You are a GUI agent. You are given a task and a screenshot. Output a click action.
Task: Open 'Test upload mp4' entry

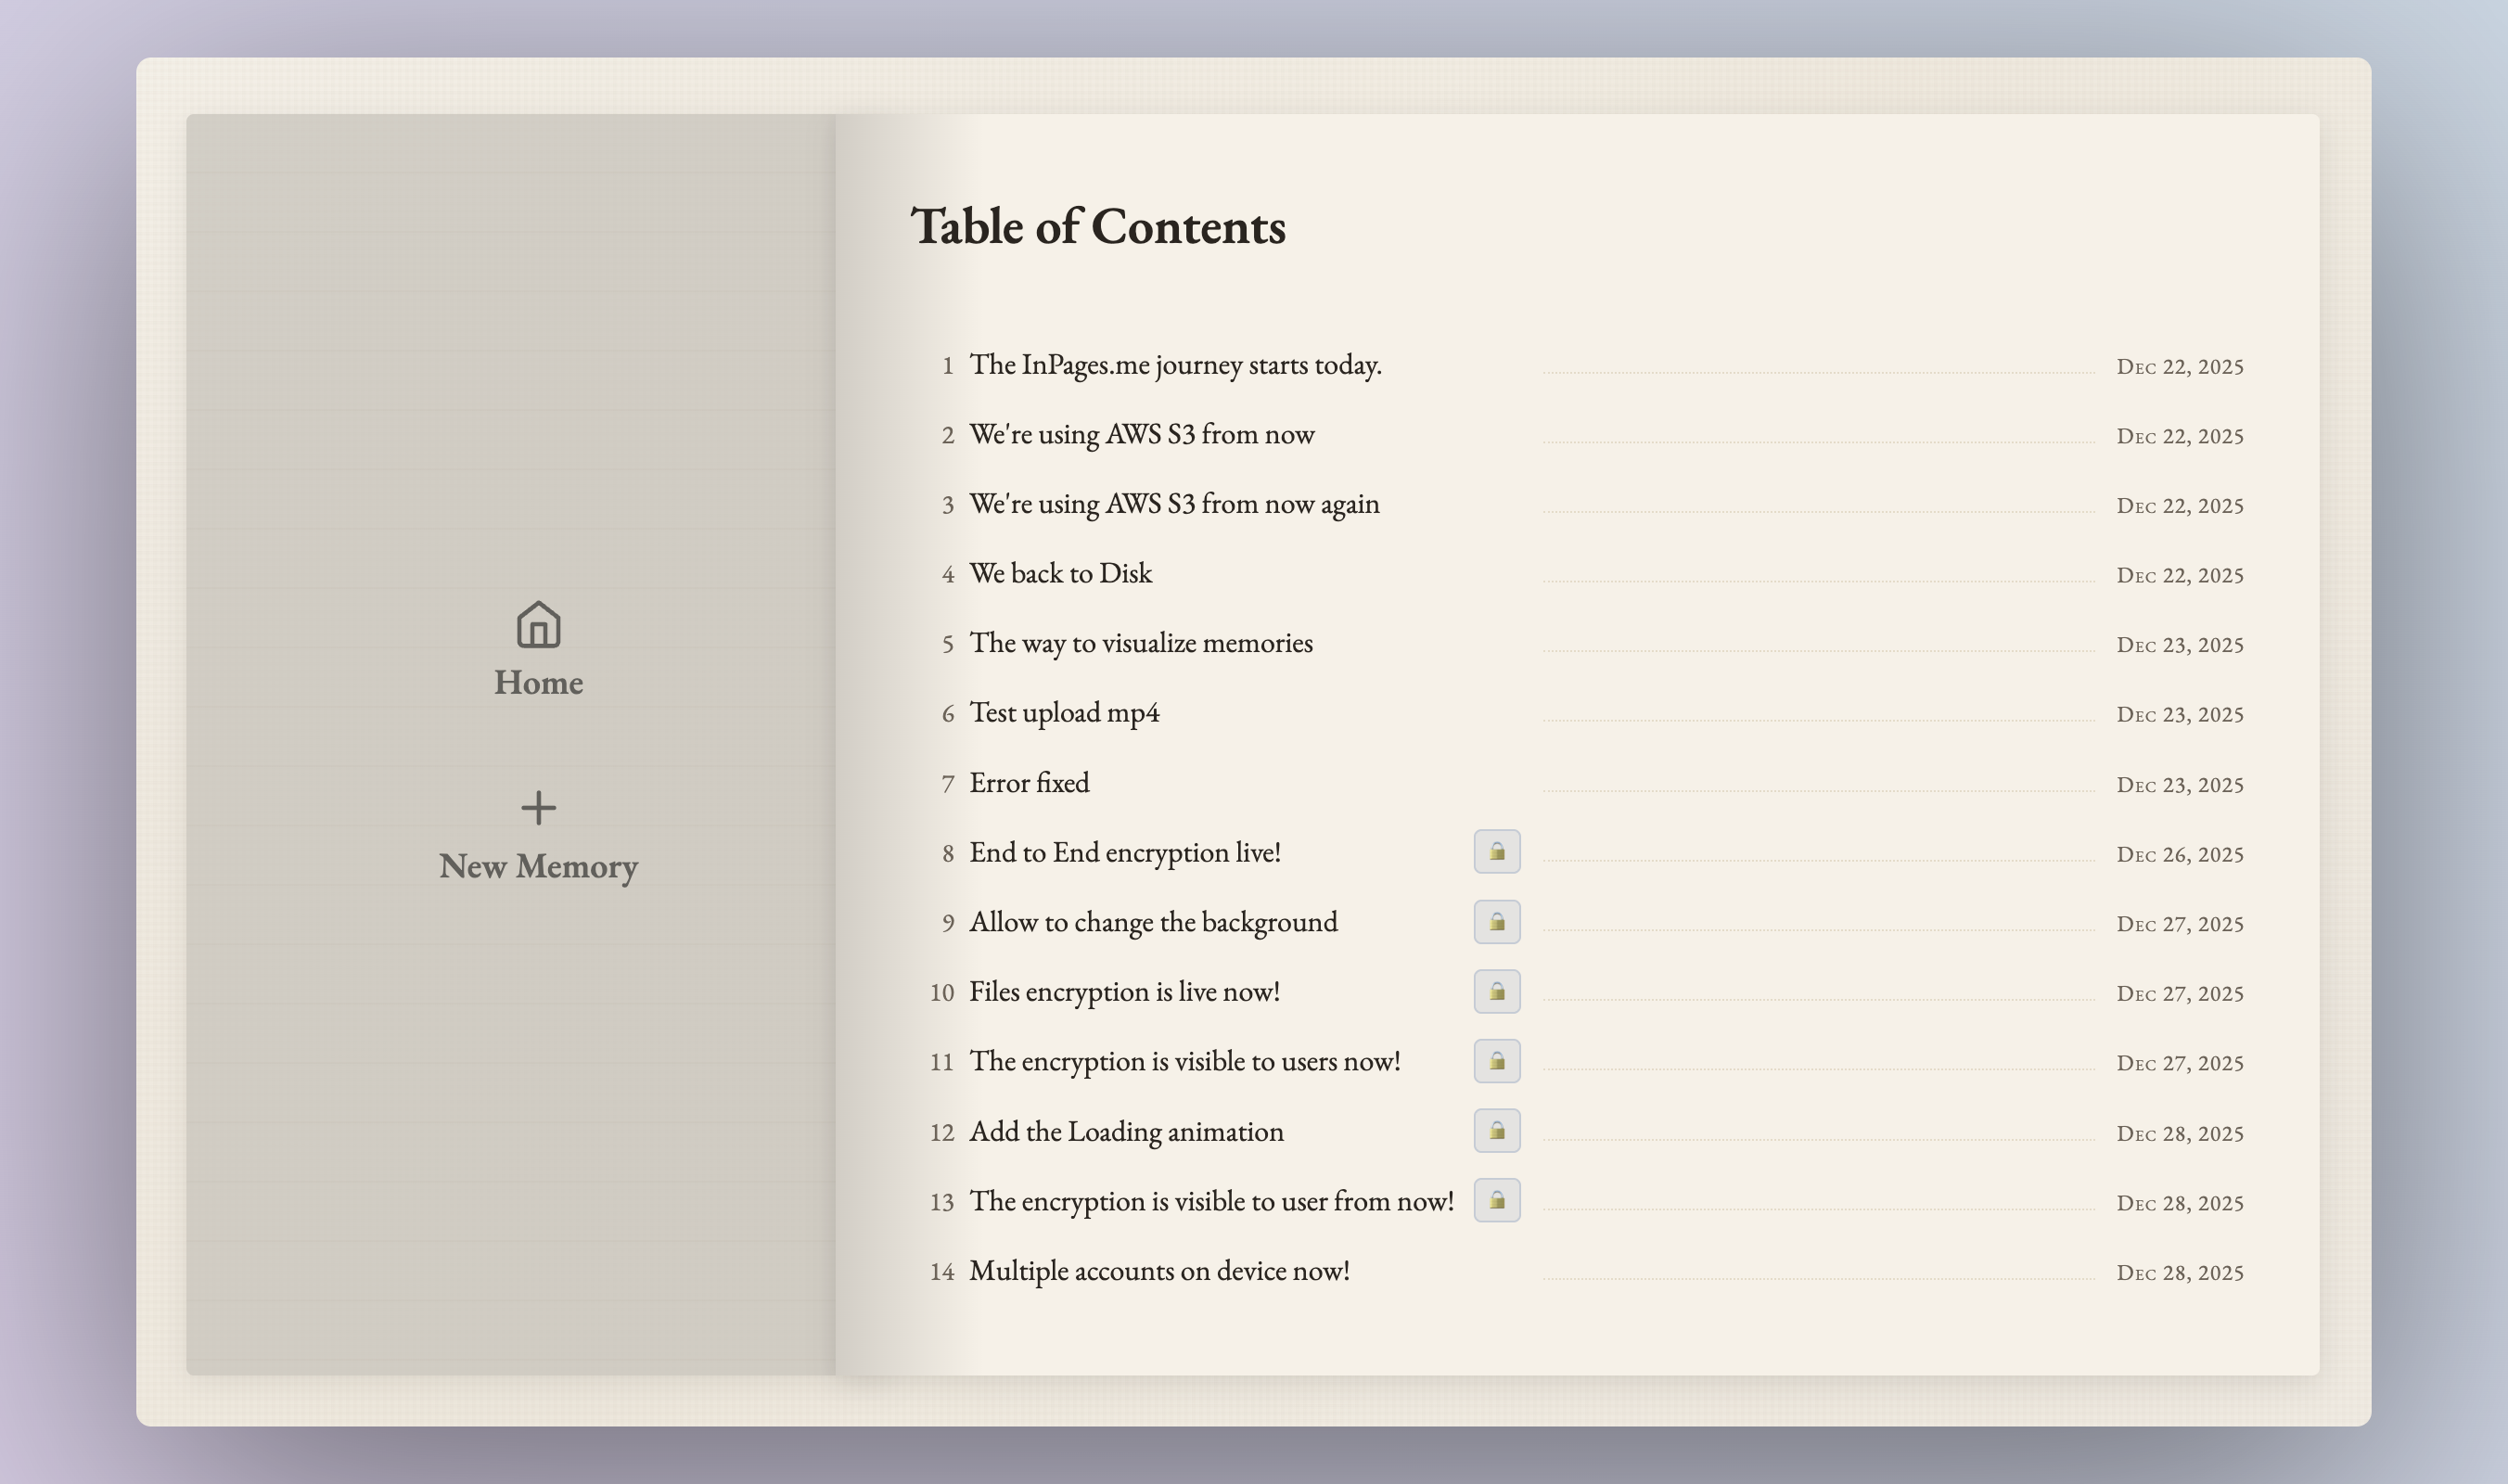1063,713
